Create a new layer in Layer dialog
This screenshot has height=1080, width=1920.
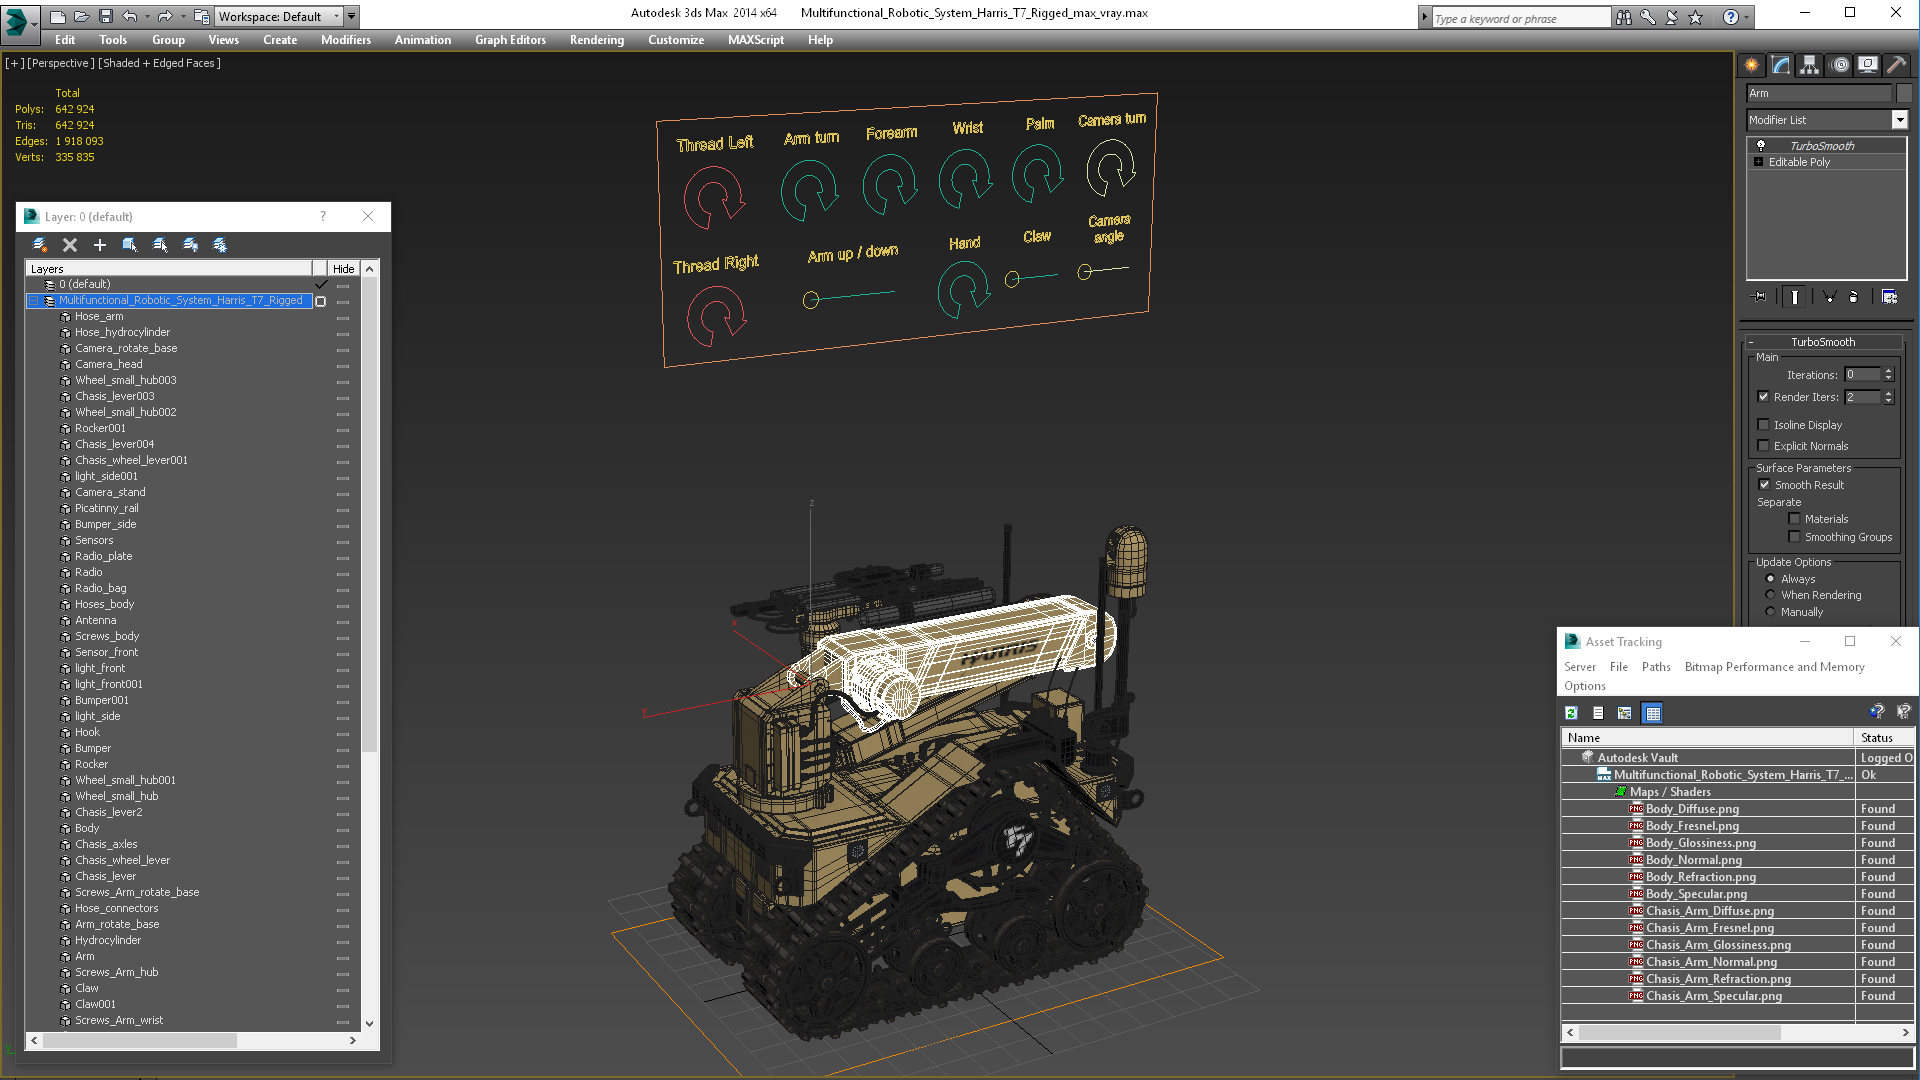[40, 245]
